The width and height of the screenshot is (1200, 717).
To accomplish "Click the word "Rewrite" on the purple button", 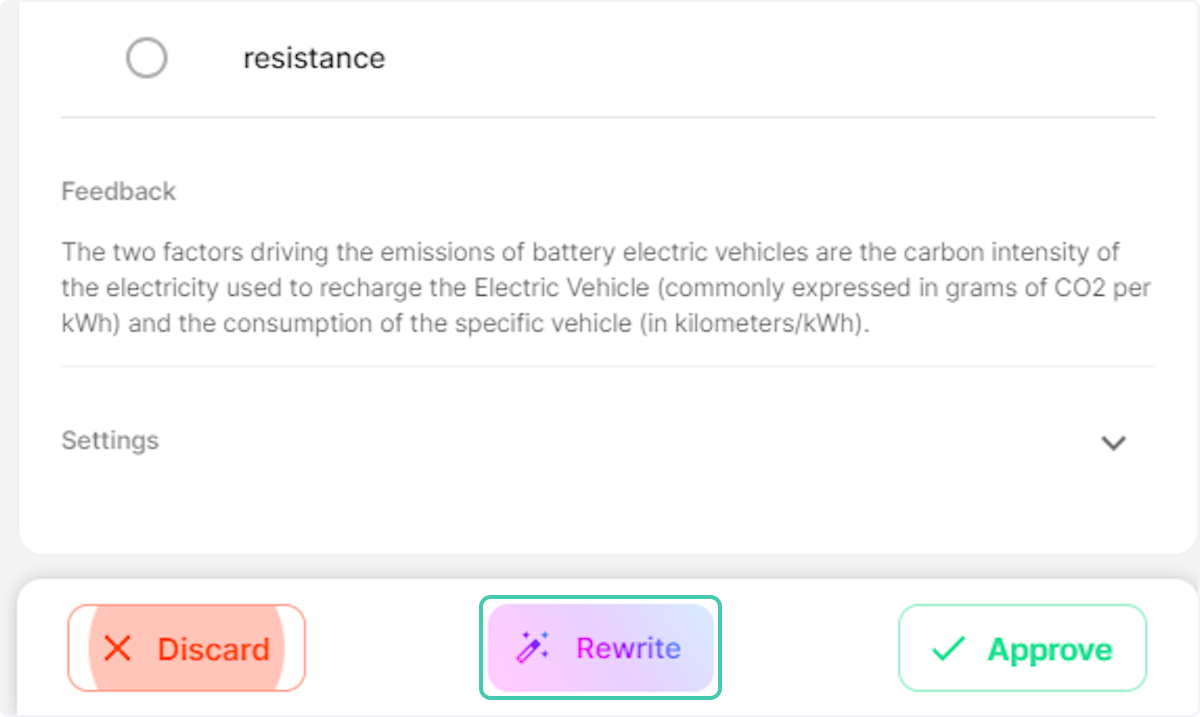I will tap(628, 648).
